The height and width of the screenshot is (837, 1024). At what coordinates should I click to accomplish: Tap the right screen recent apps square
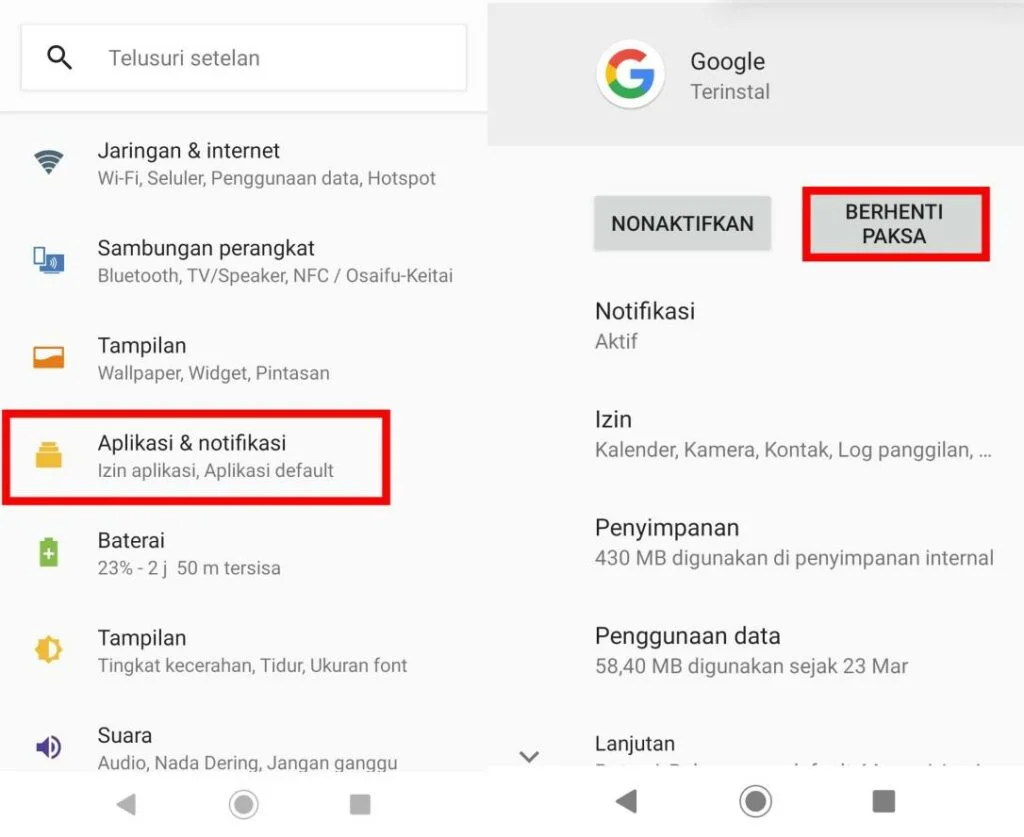click(x=884, y=801)
